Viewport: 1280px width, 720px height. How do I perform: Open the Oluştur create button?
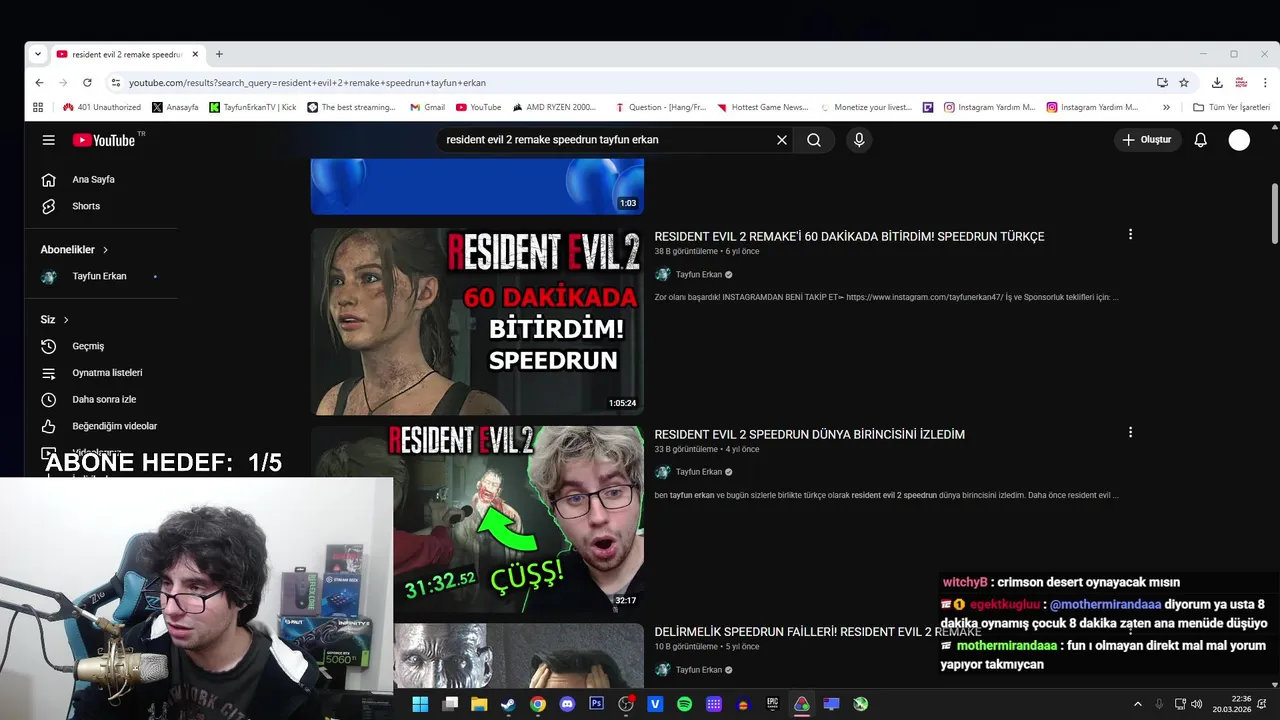(x=1147, y=140)
